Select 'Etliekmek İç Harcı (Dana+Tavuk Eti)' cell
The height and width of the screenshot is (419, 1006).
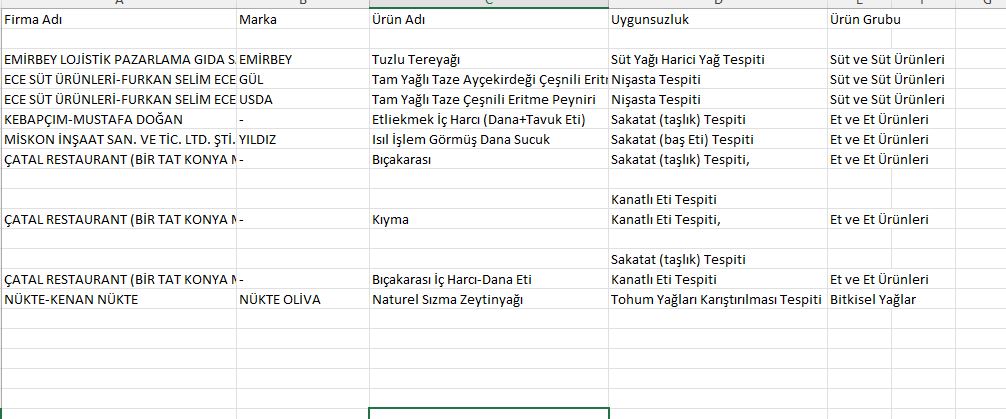pyautogui.click(x=489, y=119)
